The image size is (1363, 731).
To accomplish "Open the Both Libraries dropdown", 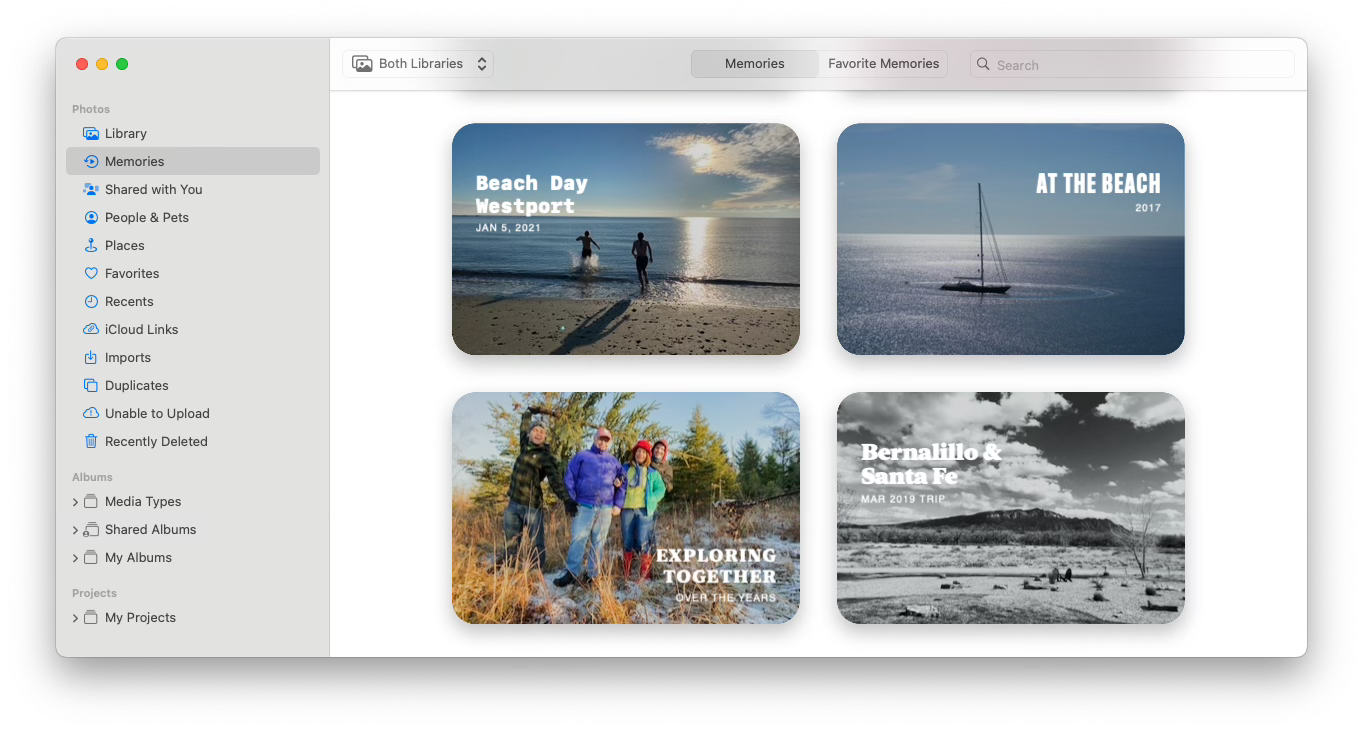I will coord(418,64).
